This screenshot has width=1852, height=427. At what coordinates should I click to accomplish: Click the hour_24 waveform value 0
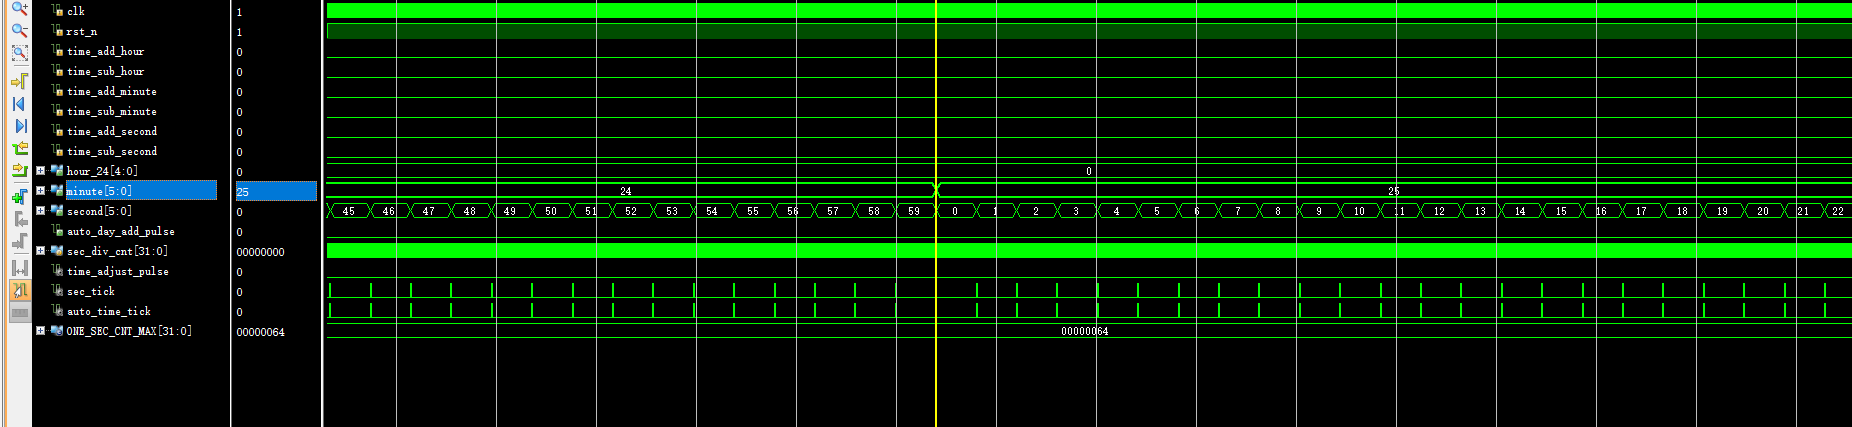tap(1089, 171)
